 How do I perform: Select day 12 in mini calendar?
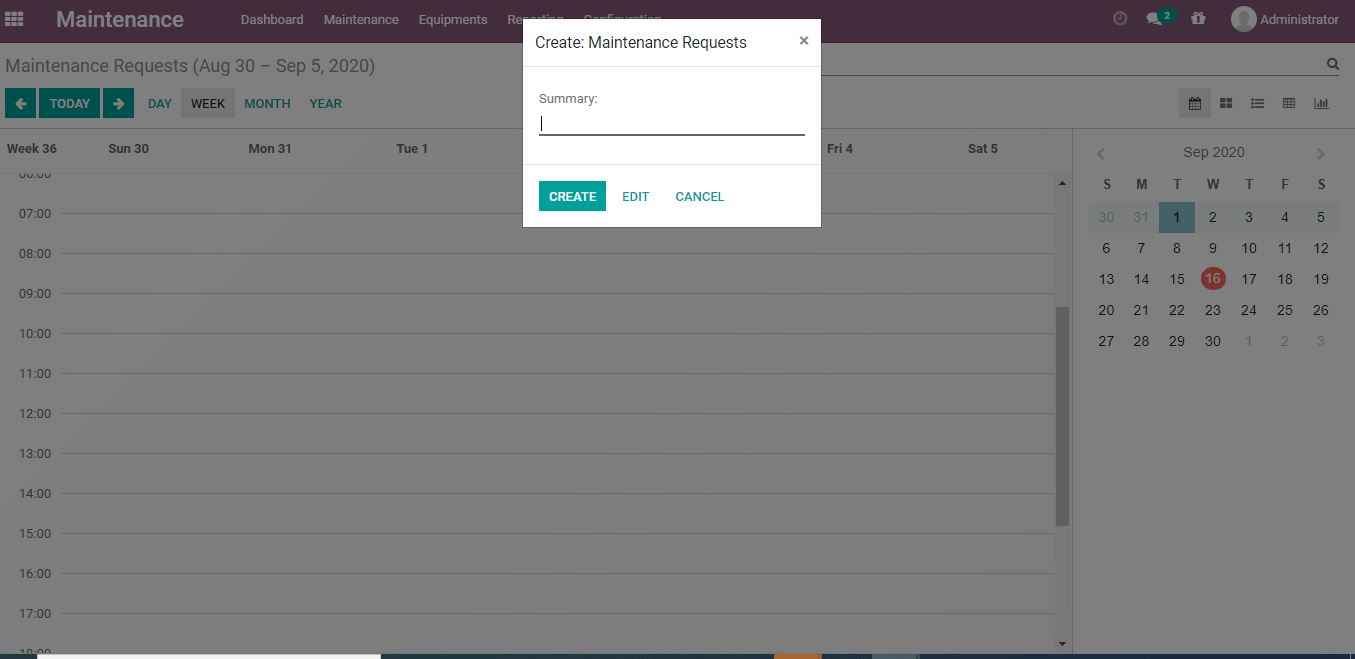pos(1321,248)
